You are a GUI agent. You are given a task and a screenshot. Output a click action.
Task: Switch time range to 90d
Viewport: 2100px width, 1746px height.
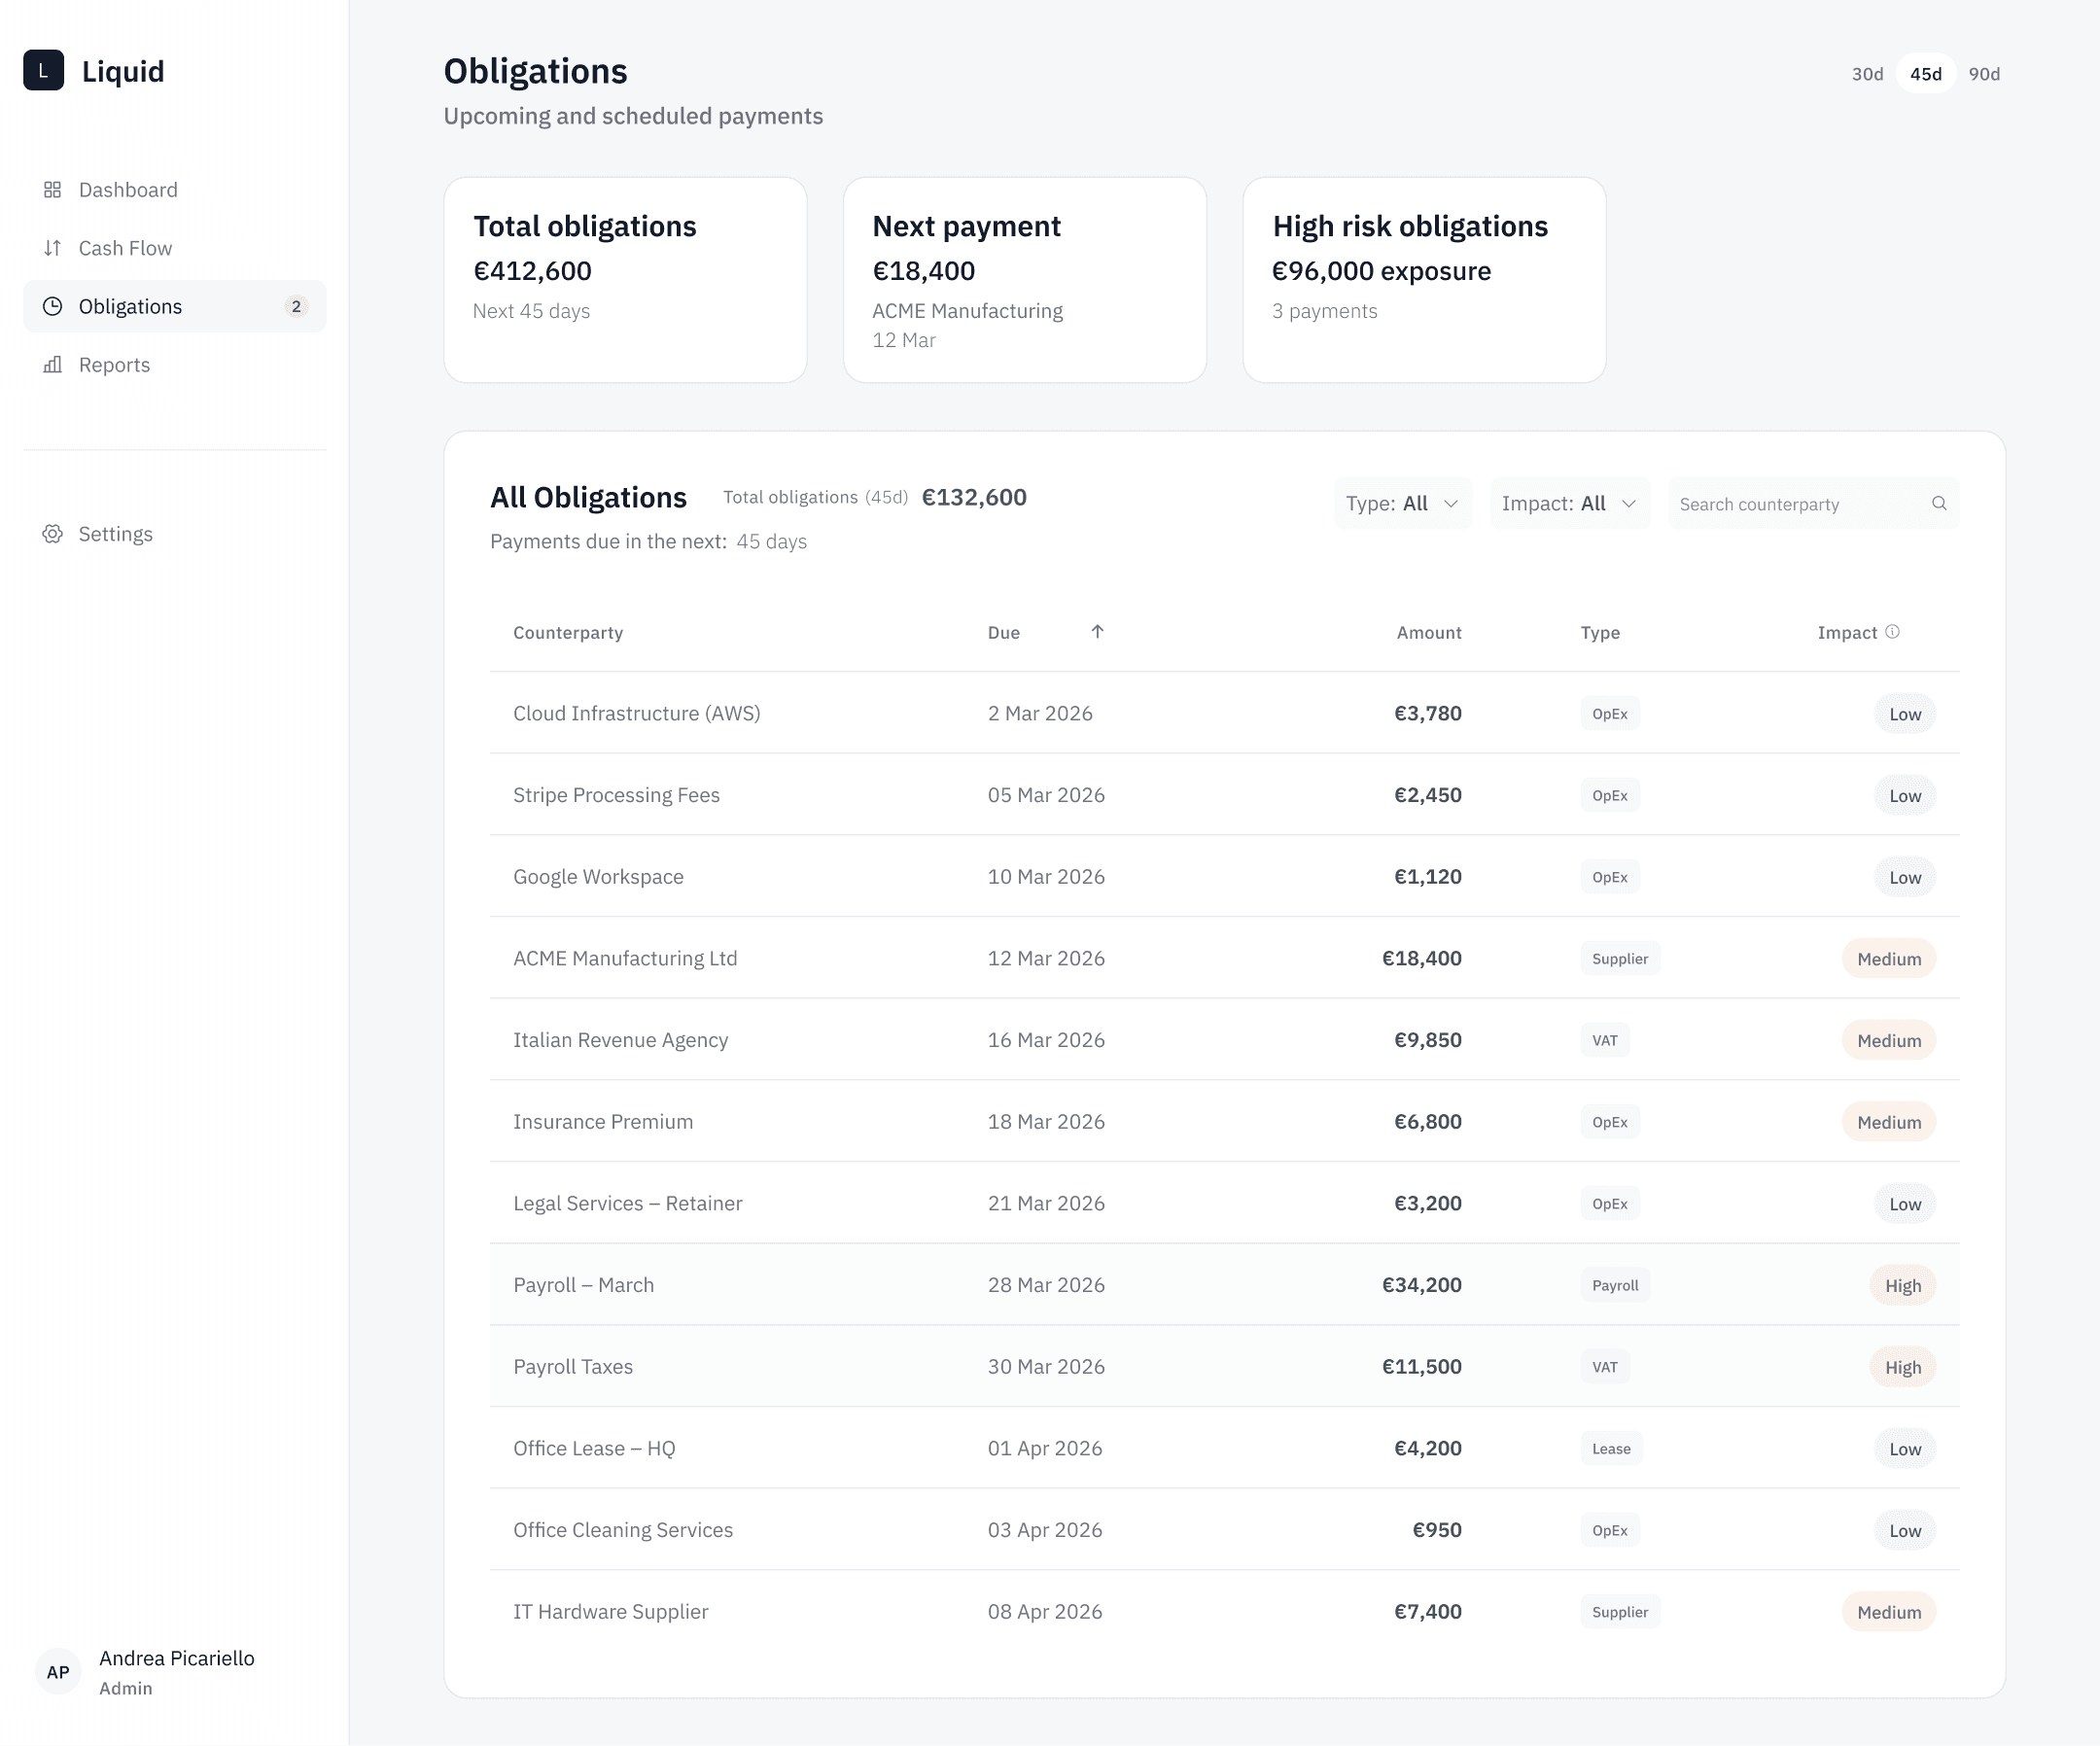click(1983, 74)
